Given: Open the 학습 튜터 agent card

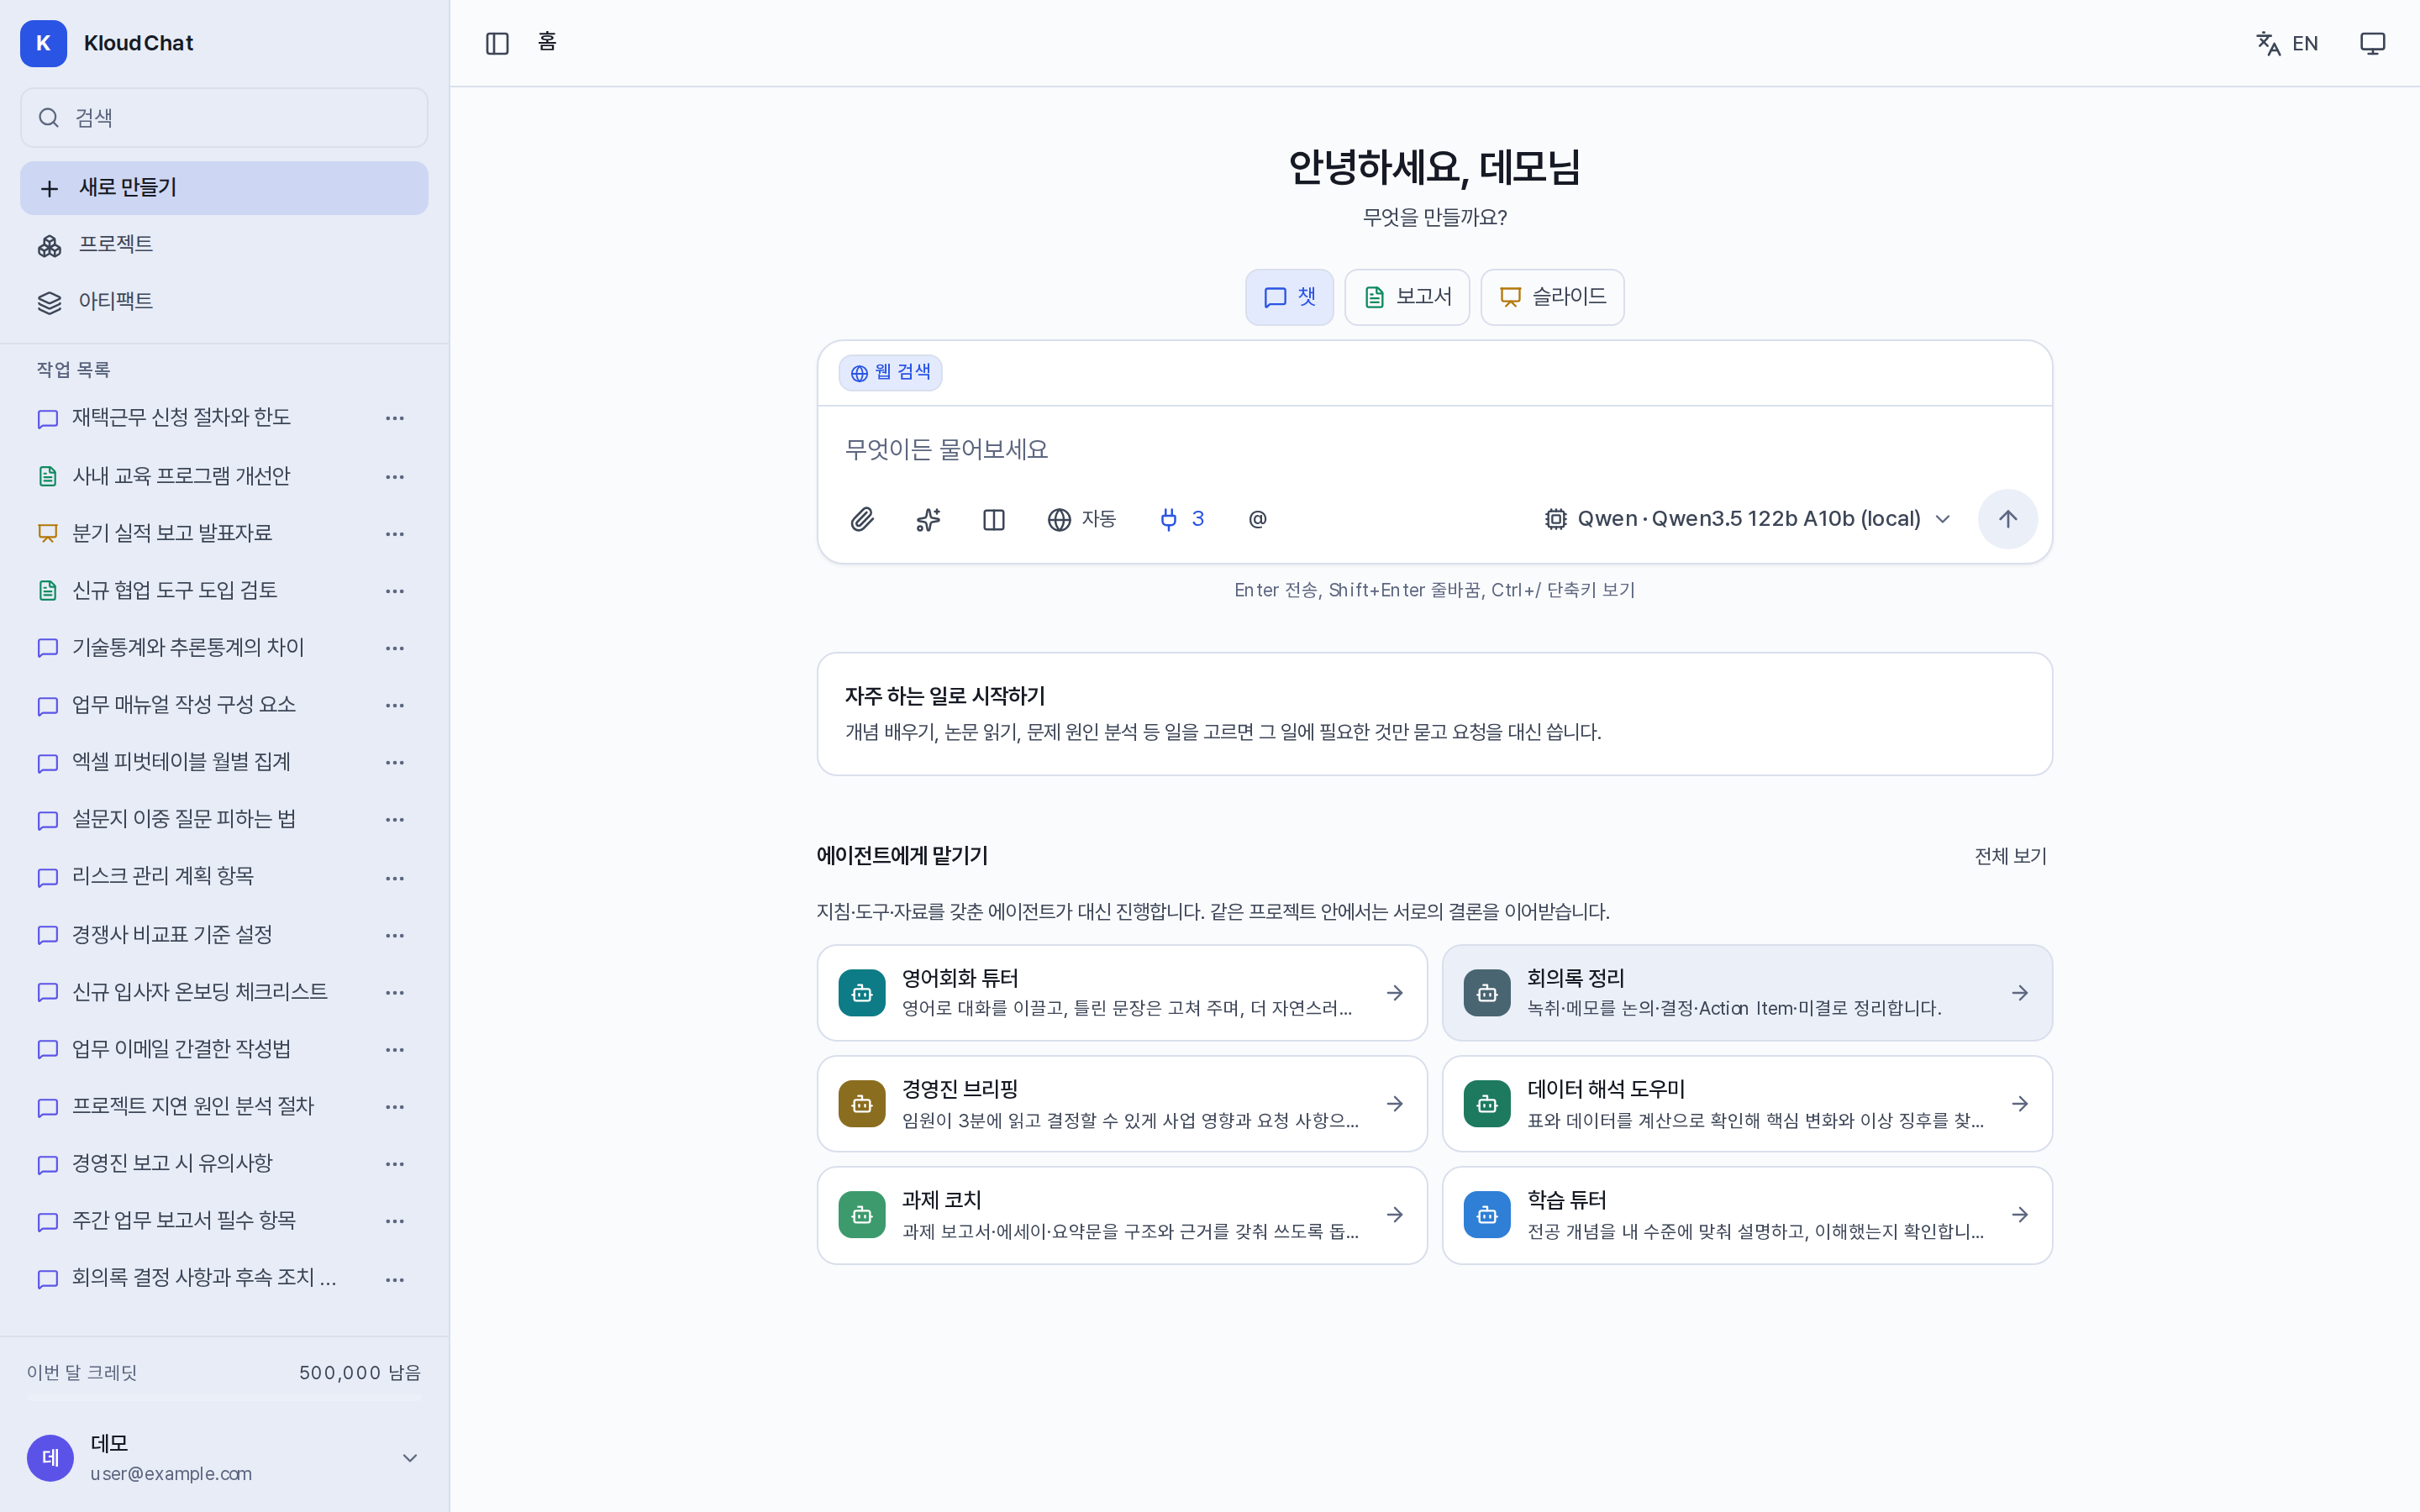Looking at the screenshot, I should 1747,1215.
